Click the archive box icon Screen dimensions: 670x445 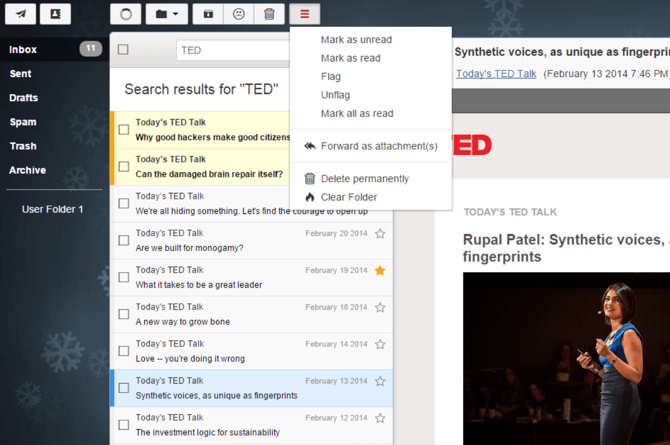point(208,14)
